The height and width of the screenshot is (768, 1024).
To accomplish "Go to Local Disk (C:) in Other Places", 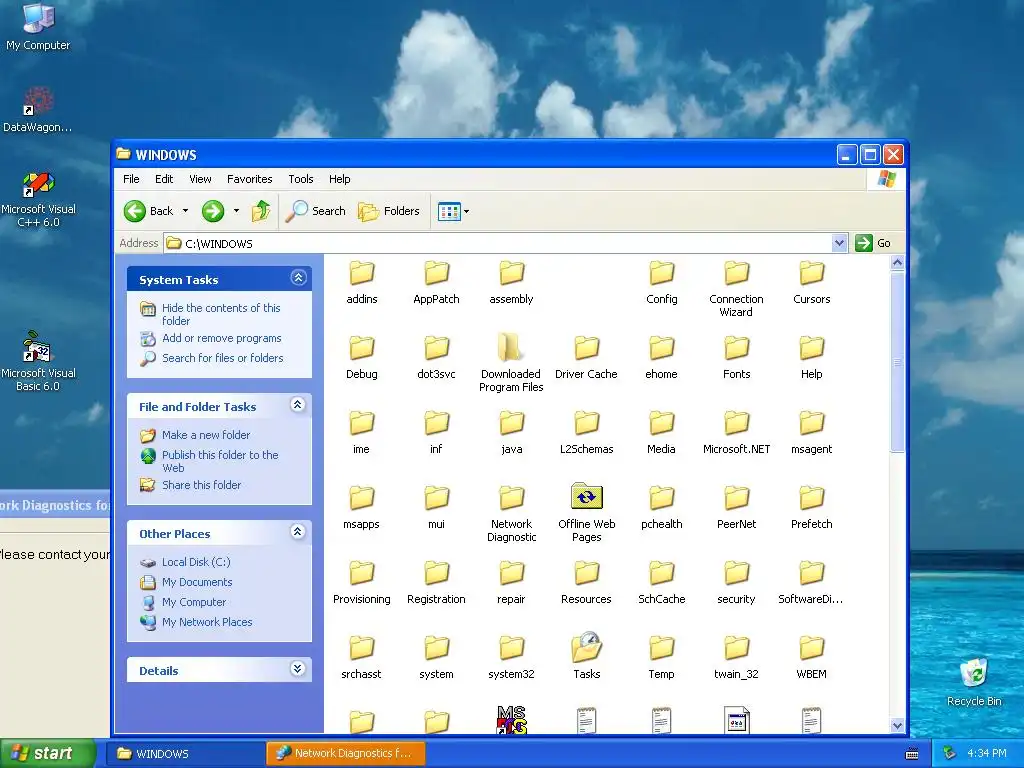I will [x=196, y=562].
